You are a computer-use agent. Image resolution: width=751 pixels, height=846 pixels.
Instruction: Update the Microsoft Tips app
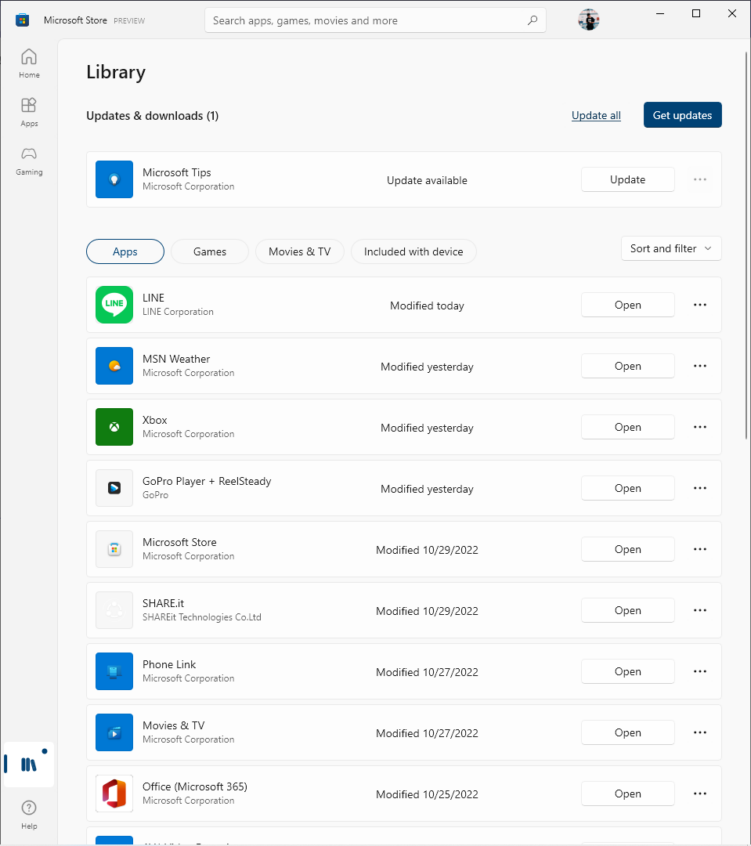click(627, 180)
